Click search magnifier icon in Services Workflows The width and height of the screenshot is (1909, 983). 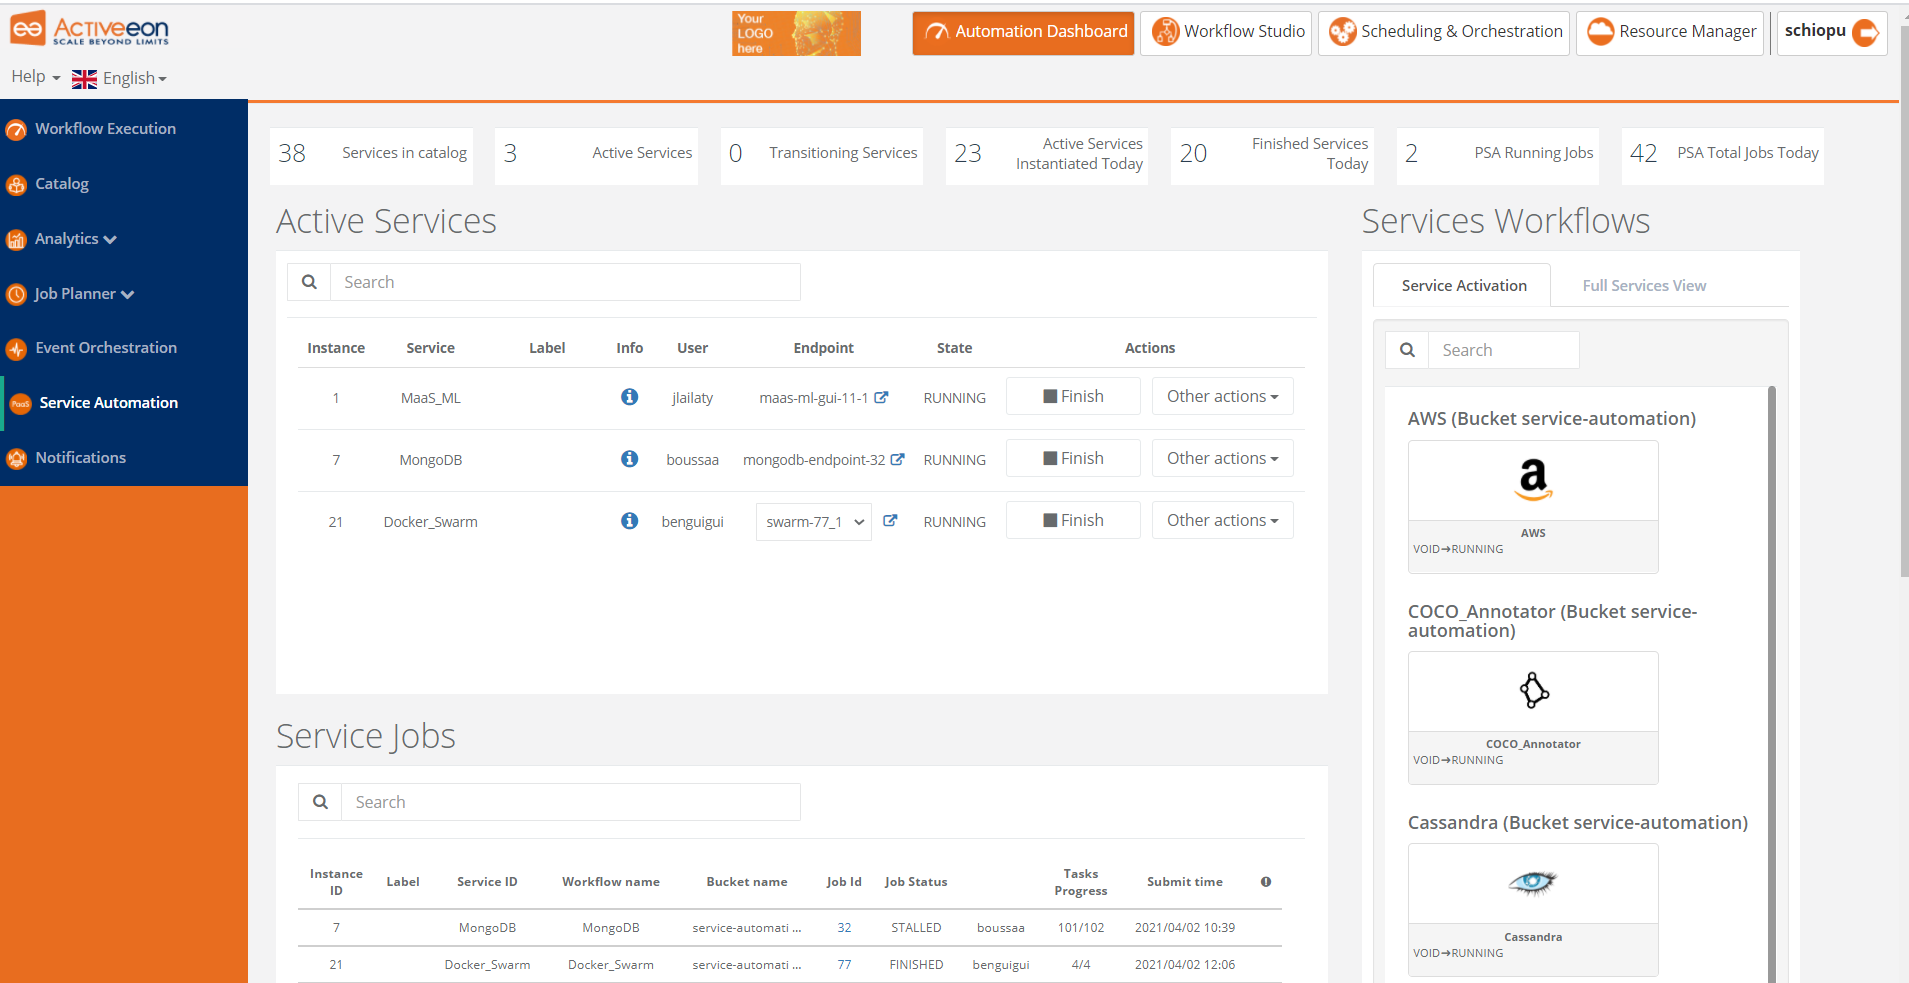coord(1407,350)
